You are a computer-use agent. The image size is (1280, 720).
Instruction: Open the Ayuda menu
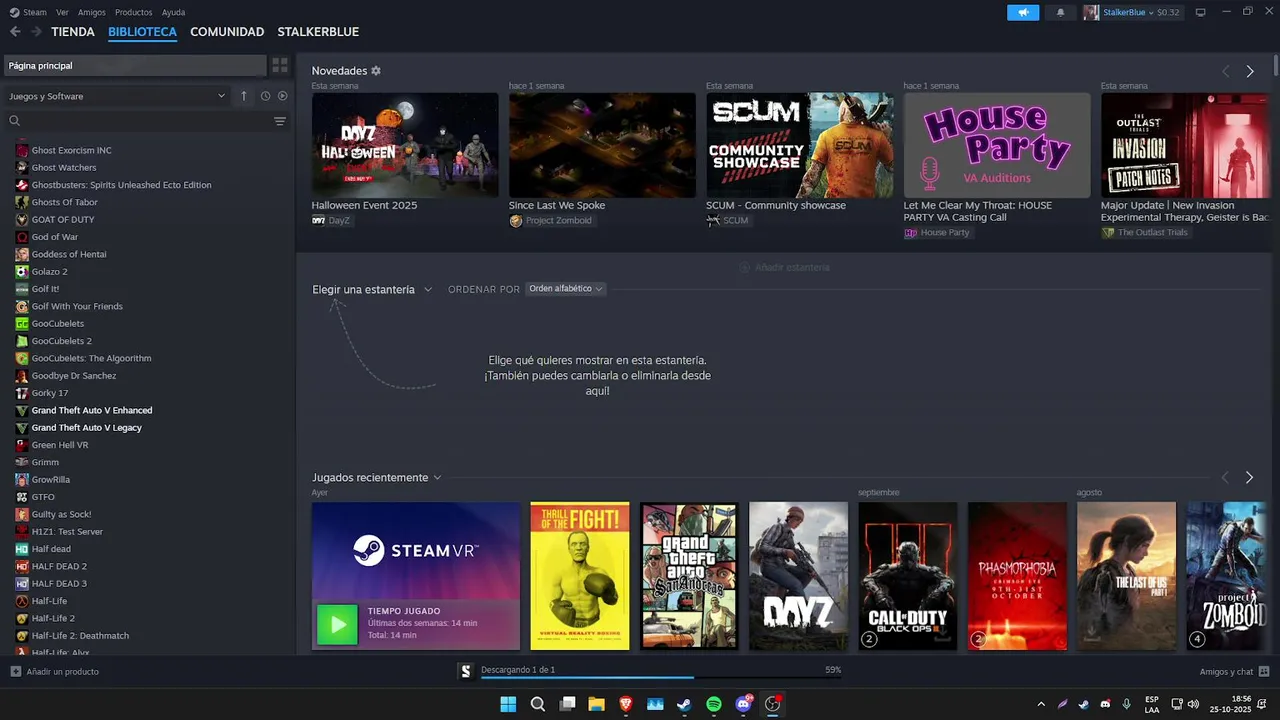173,12
